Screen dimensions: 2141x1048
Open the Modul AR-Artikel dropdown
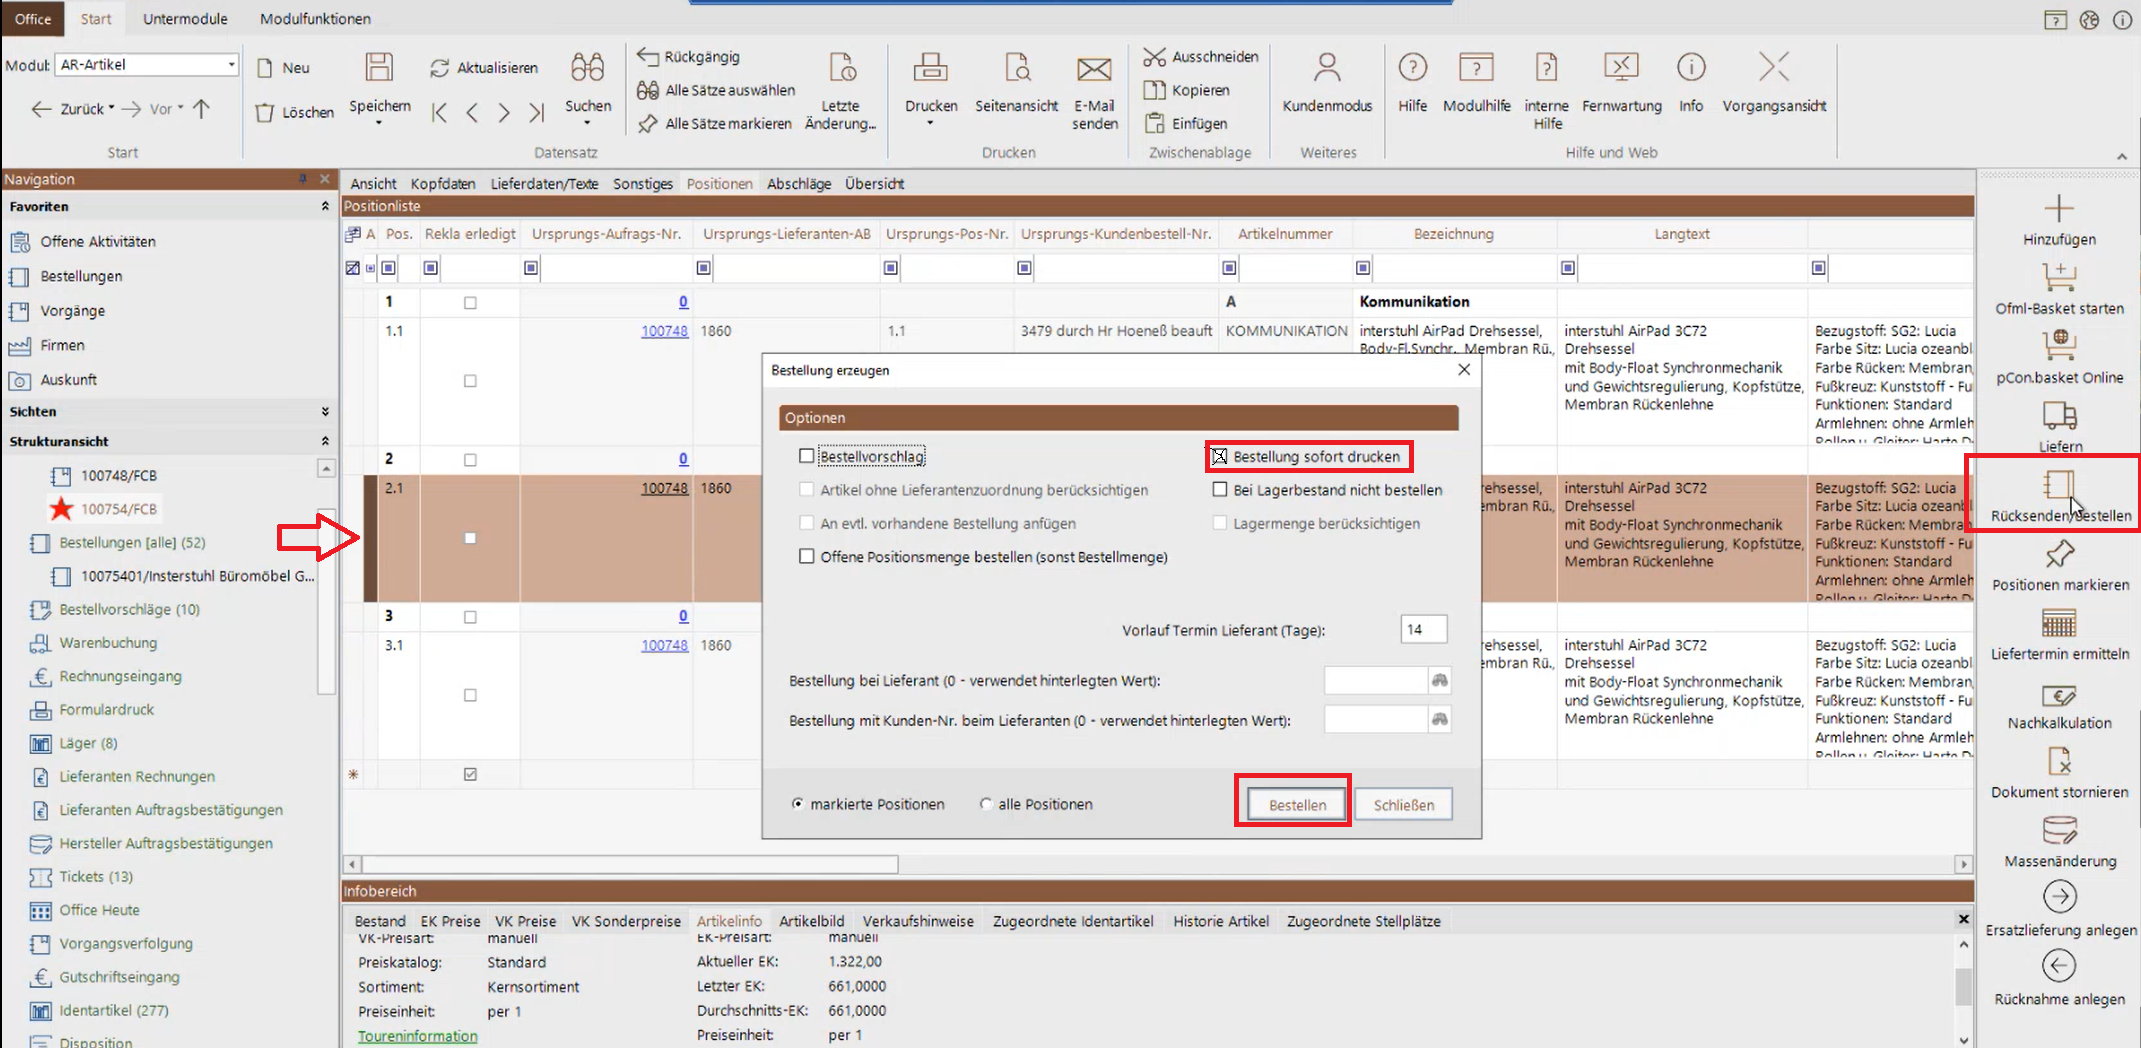tap(231, 65)
